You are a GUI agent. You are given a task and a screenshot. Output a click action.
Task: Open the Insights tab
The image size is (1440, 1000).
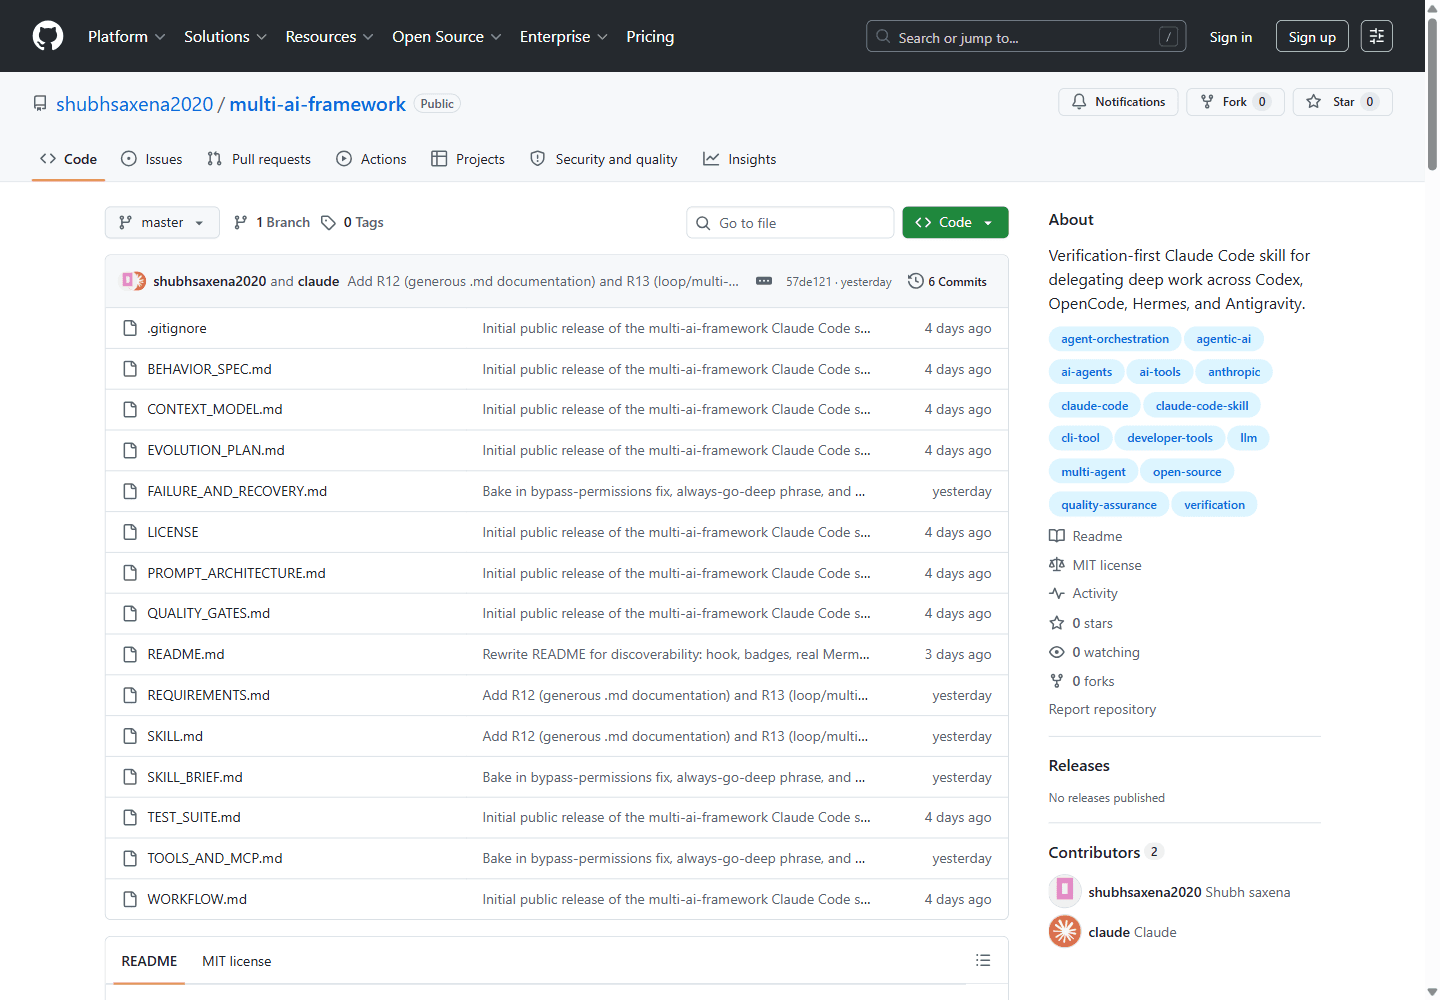[x=740, y=159]
